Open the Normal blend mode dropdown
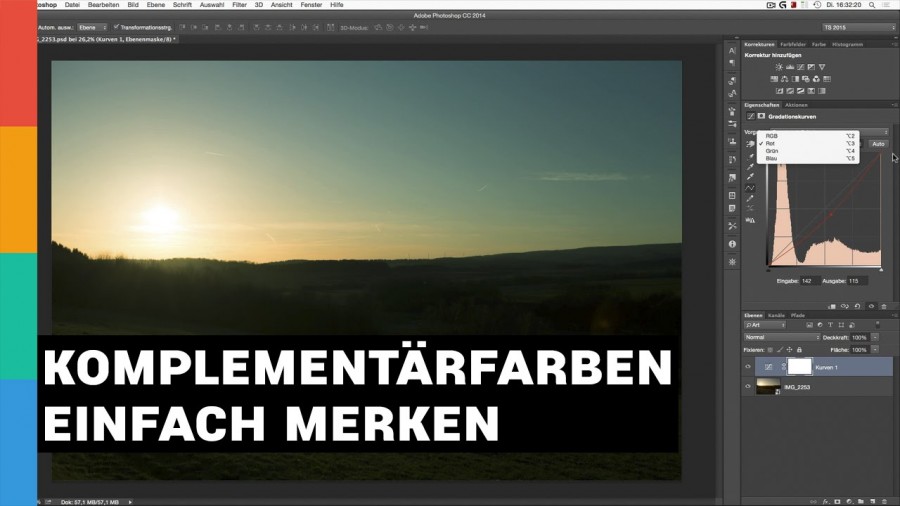The height and width of the screenshot is (506, 900). 780,337
